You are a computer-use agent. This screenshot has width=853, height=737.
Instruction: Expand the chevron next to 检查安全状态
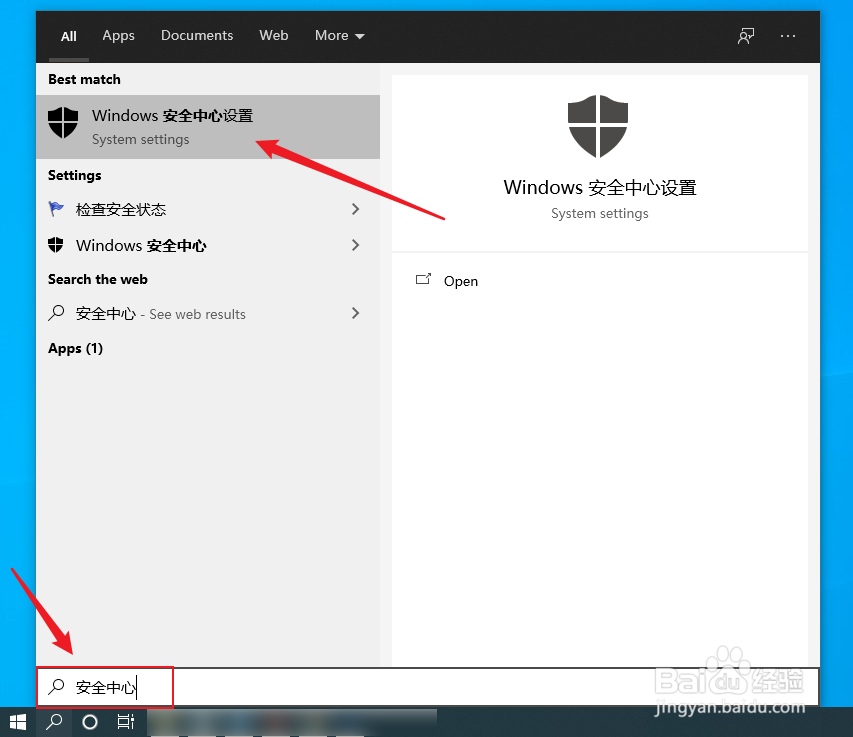pos(355,209)
